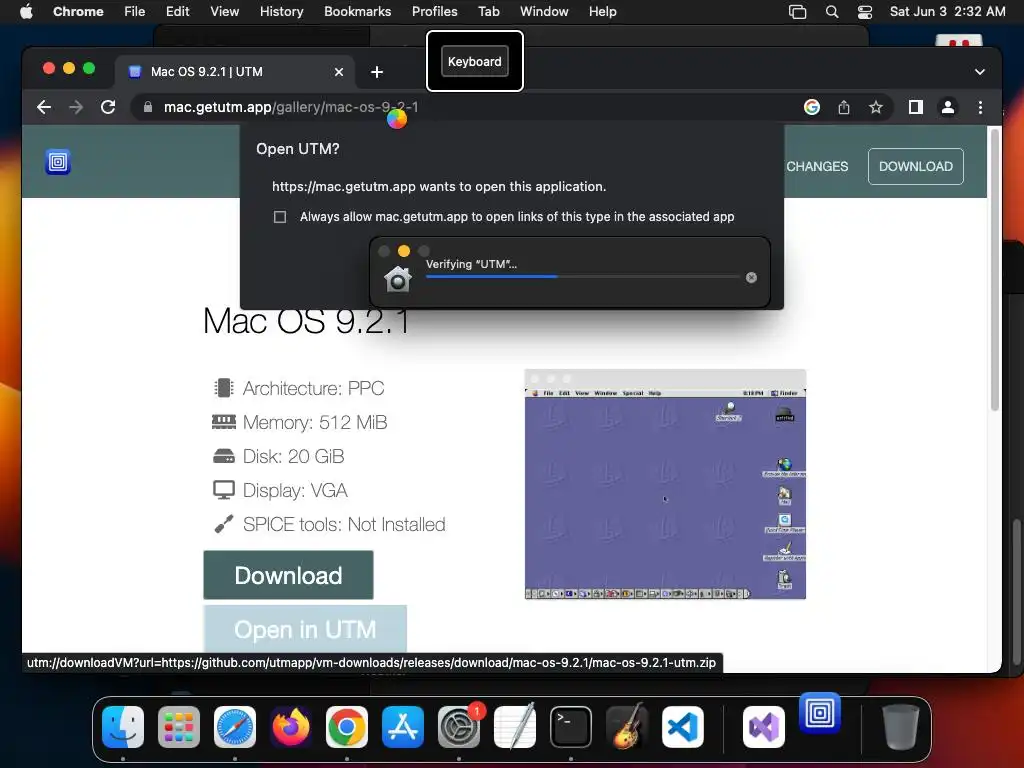The height and width of the screenshot is (768, 1024).
Task: View site info via the lock icon
Action: [x=148, y=107]
